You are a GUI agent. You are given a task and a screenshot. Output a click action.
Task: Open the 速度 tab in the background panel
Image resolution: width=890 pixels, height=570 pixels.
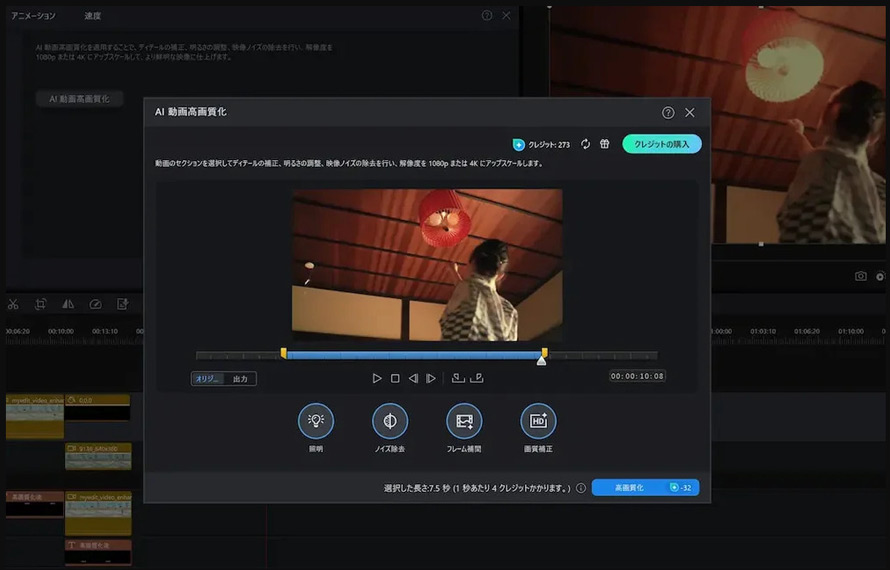[x=93, y=16]
